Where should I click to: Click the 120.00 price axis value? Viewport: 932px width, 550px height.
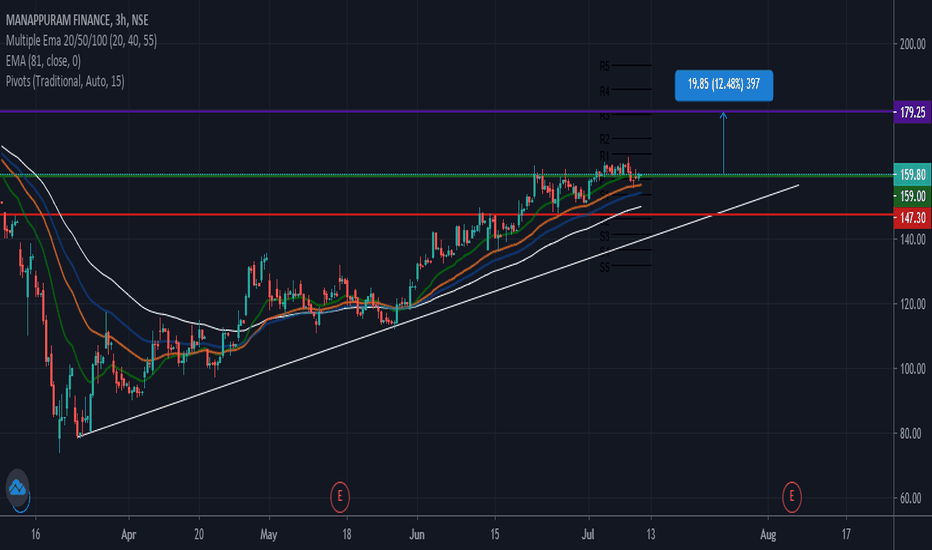tap(912, 304)
